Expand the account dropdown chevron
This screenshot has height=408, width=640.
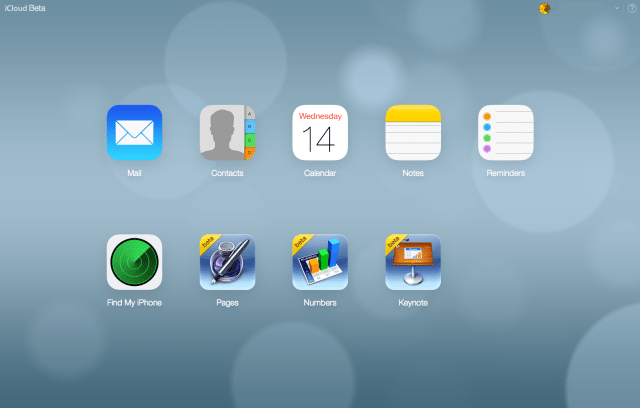(x=617, y=8)
